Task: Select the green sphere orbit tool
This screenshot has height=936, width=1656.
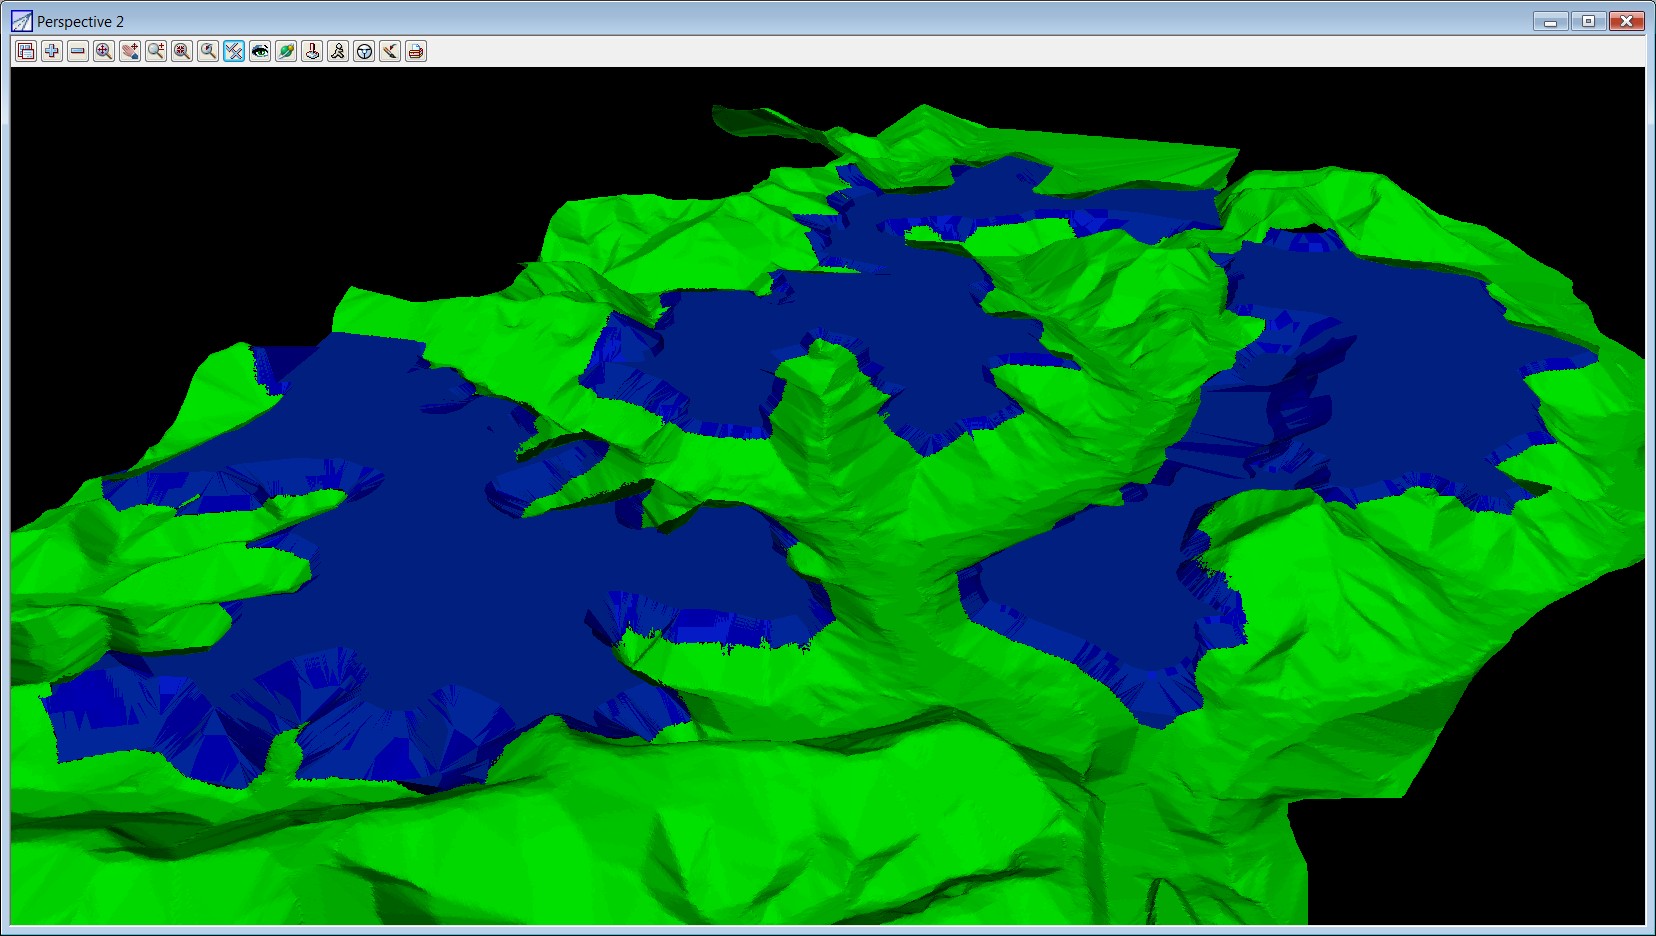Action: point(286,51)
